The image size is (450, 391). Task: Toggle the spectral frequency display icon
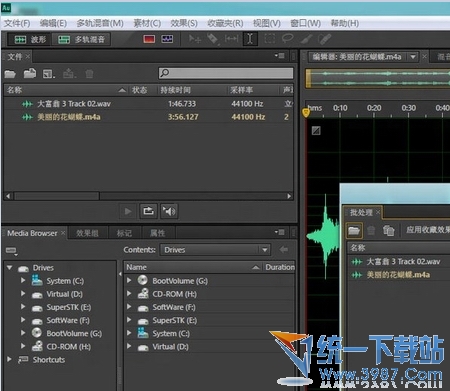tap(149, 39)
